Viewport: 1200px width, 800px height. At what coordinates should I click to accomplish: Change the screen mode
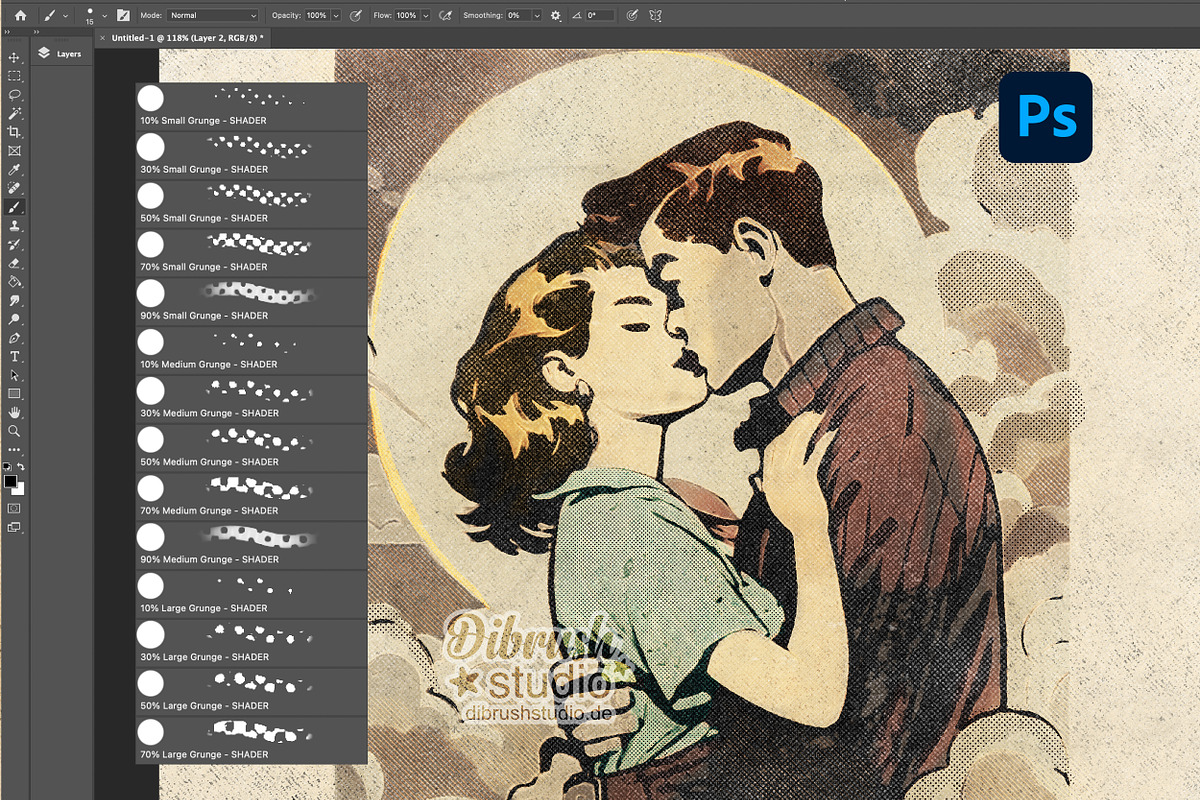pyautogui.click(x=14, y=526)
